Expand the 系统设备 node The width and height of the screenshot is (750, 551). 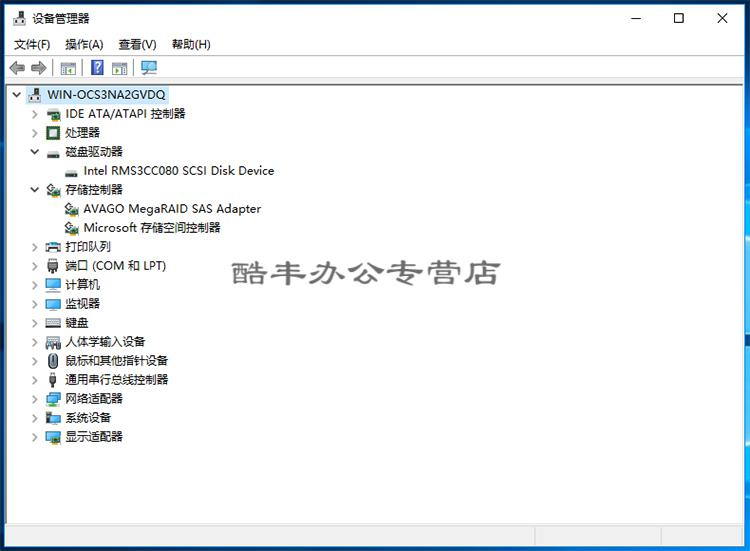click(34, 418)
